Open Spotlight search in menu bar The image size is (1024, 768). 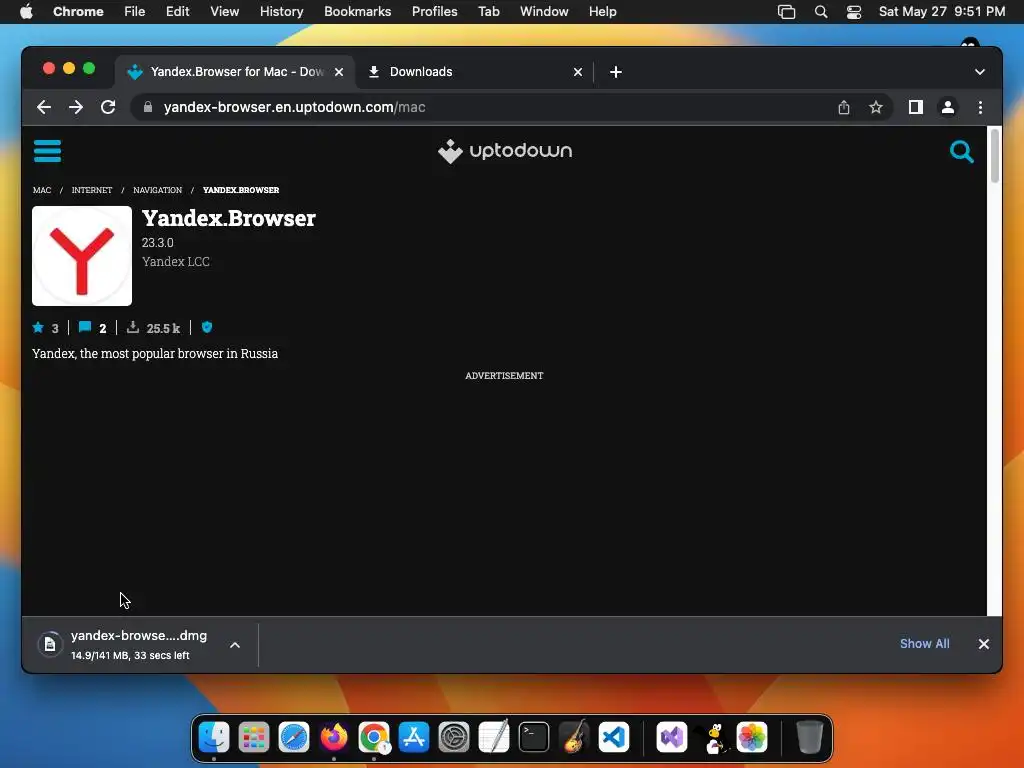point(821,12)
